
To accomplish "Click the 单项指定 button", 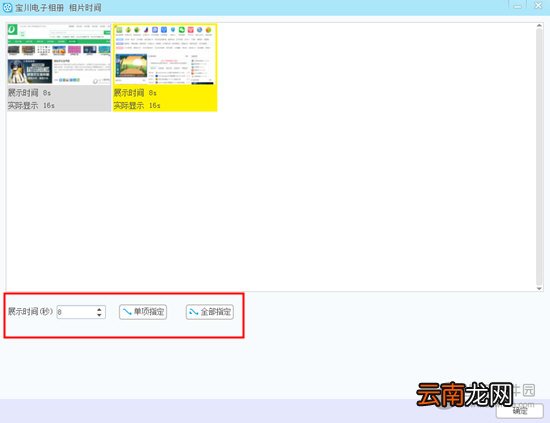I will tap(143, 312).
